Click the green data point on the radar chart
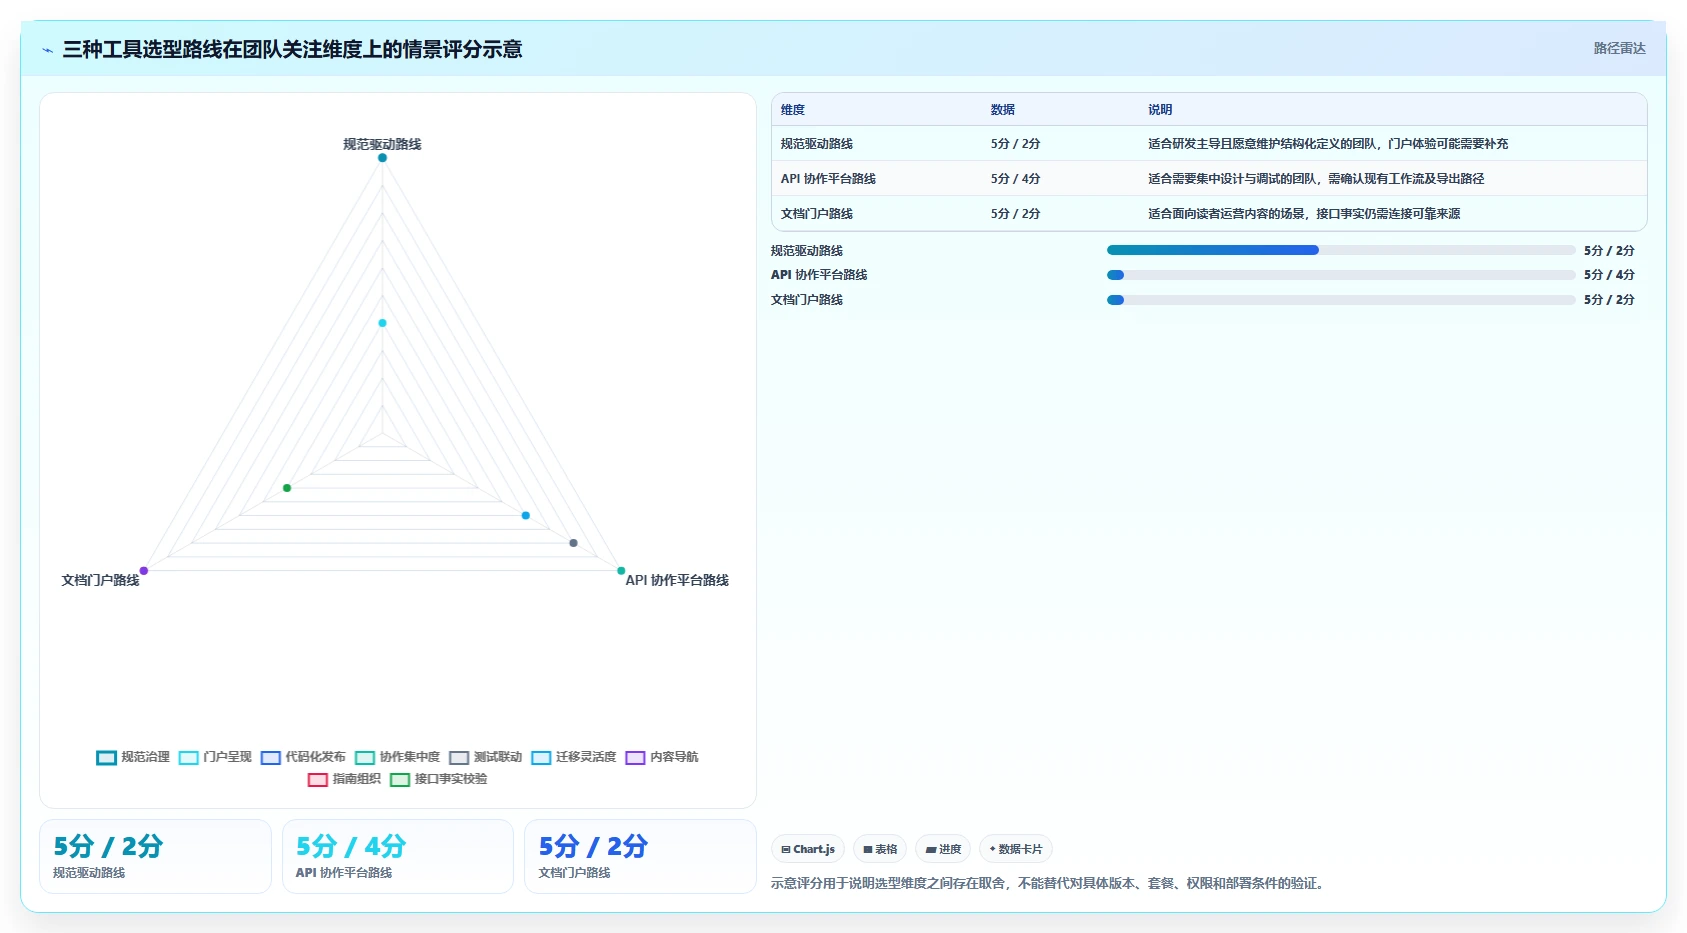Screen dimensions: 1687x933 (x=287, y=488)
